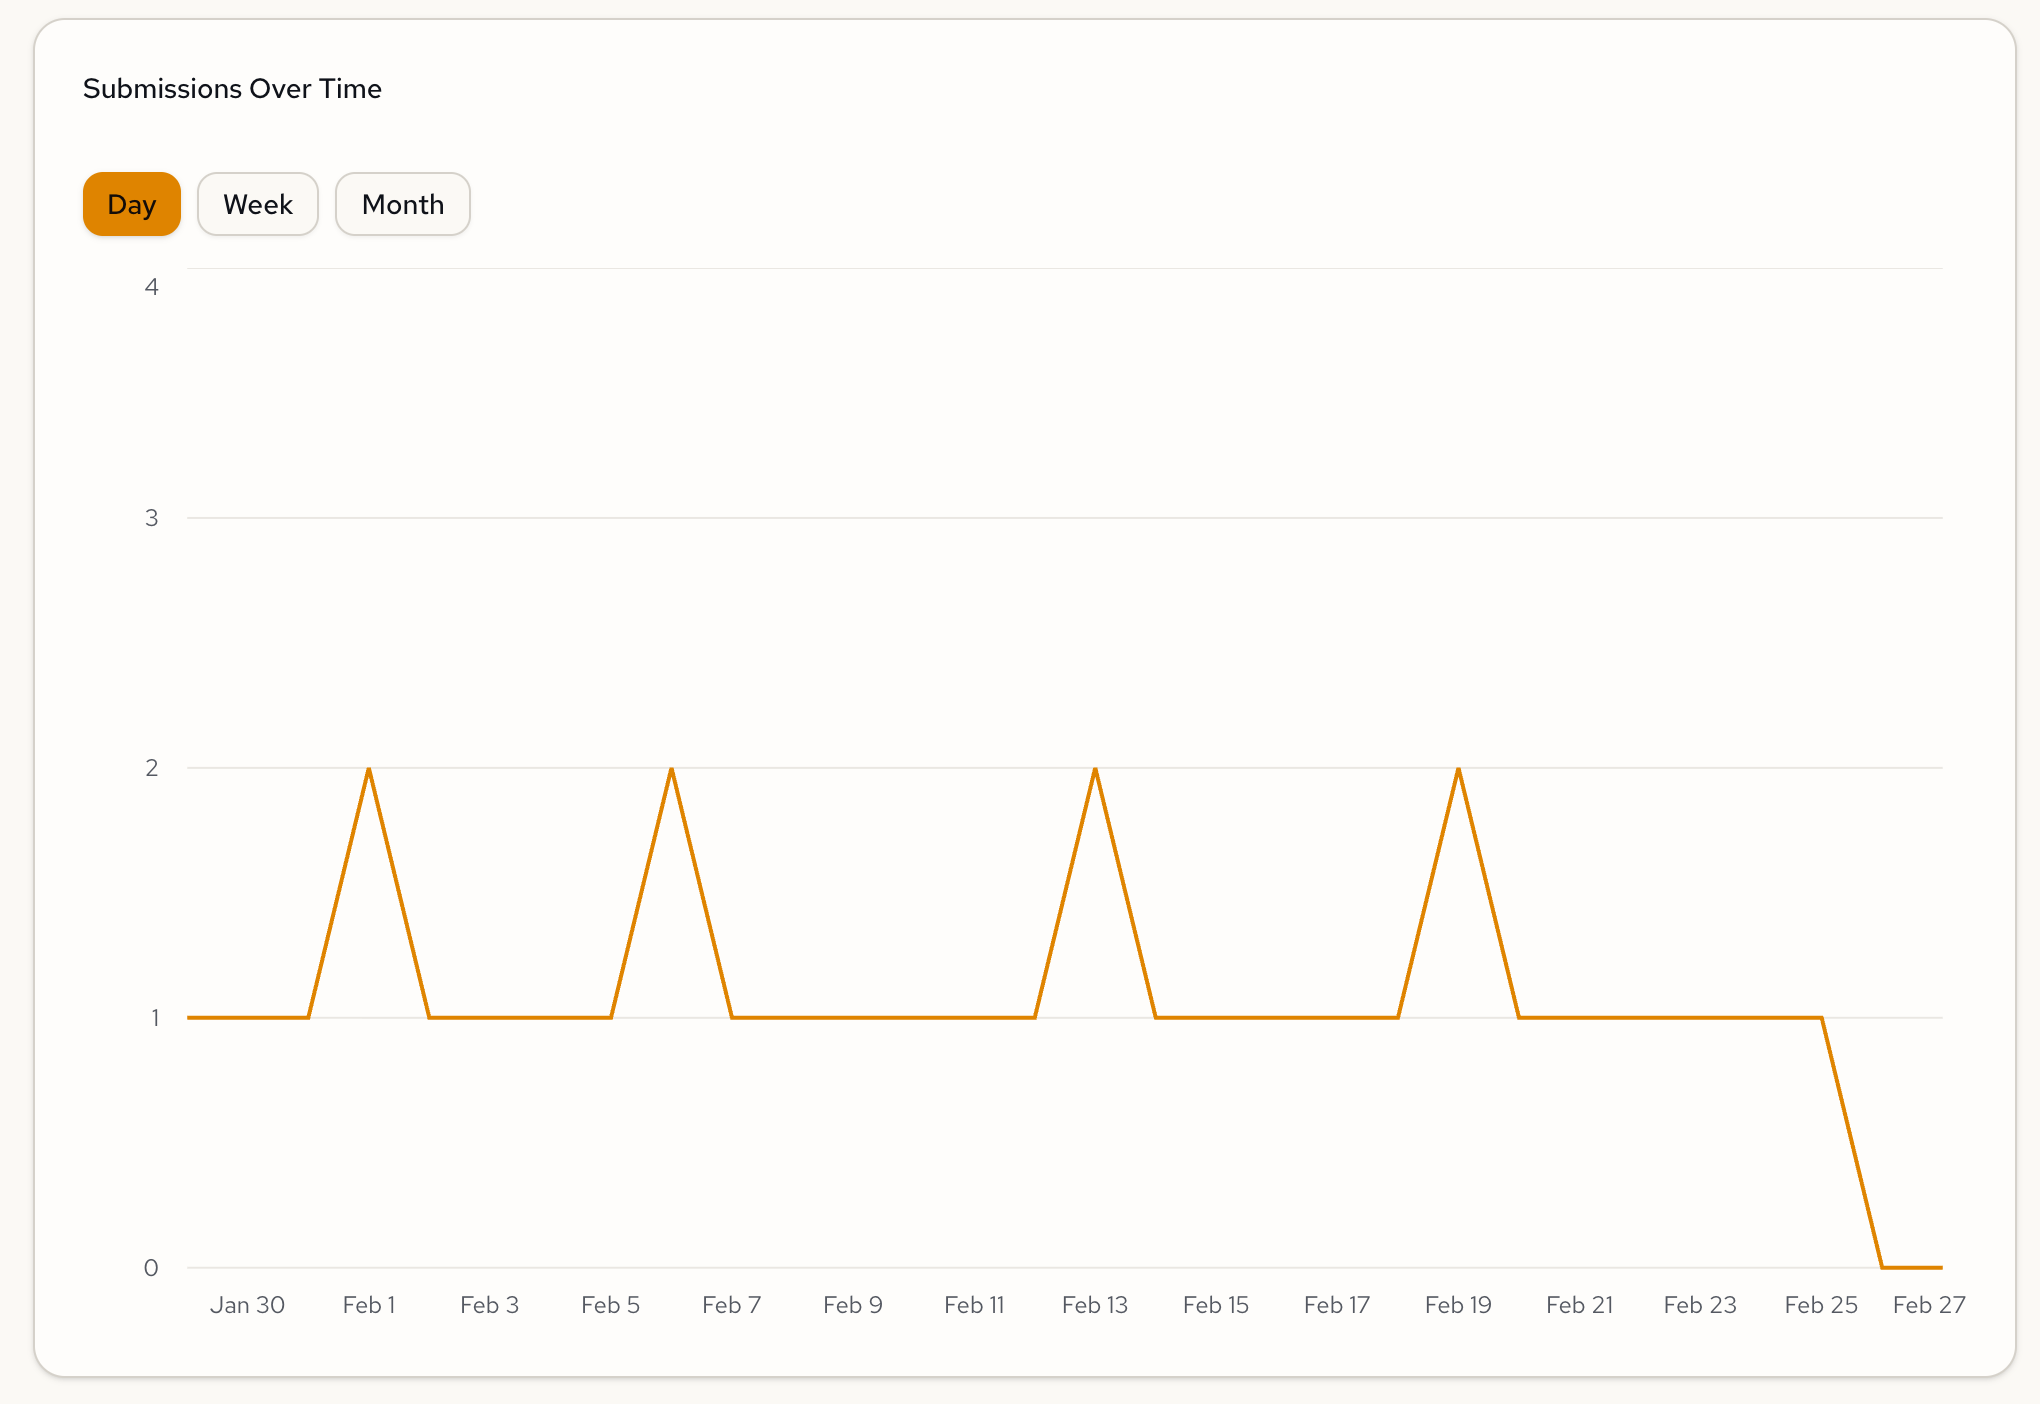Click the y-axis label 4
The image size is (2040, 1404).
(x=152, y=287)
